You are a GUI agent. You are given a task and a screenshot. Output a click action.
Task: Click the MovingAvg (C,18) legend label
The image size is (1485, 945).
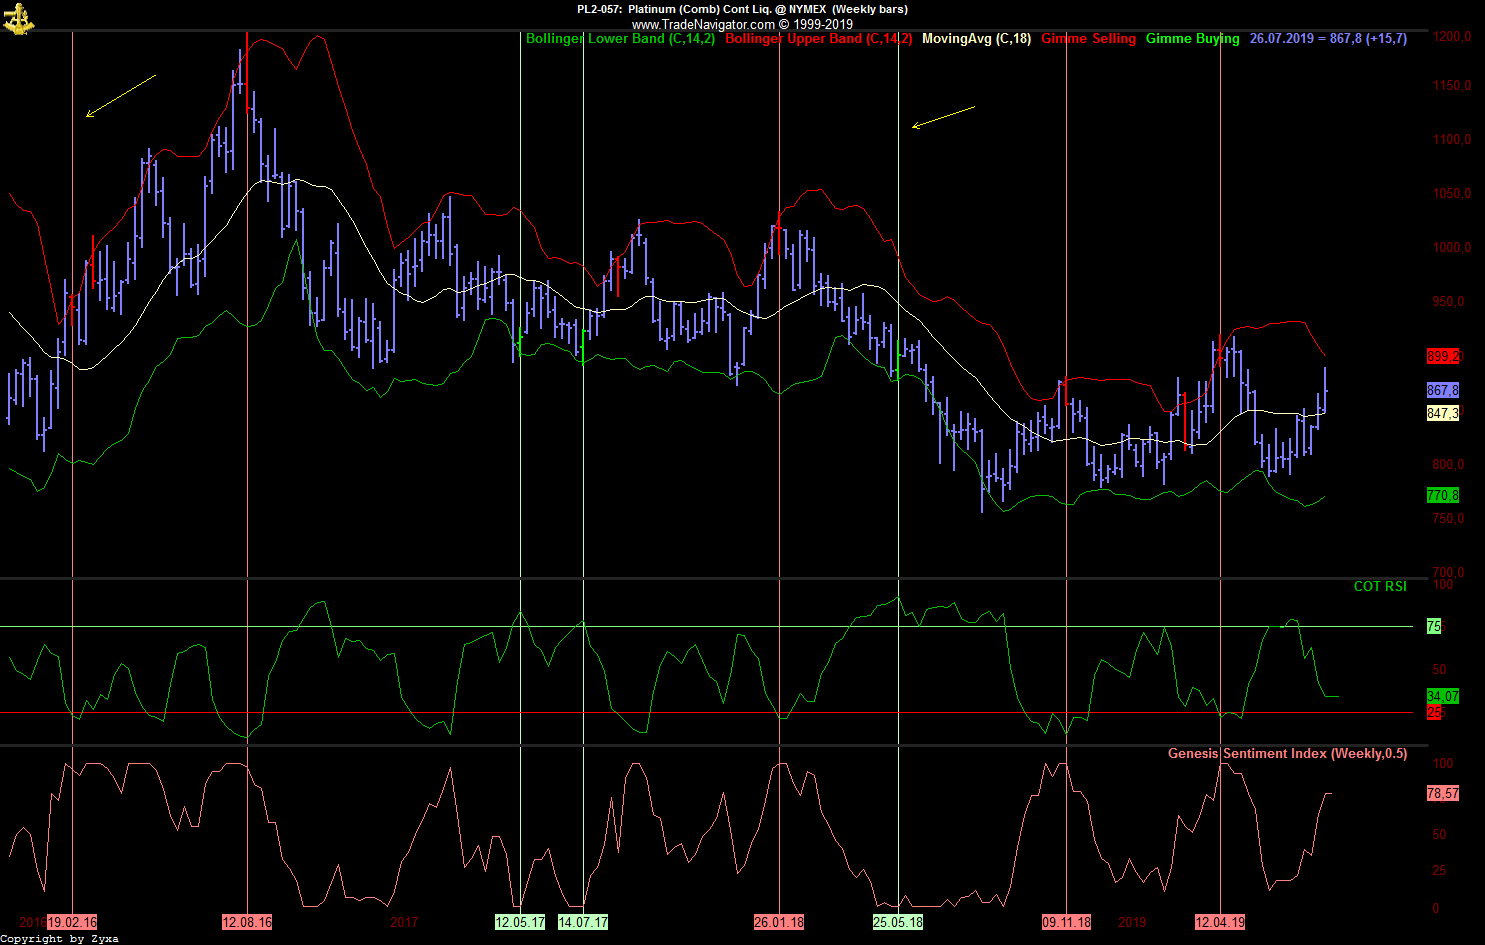click(976, 39)
